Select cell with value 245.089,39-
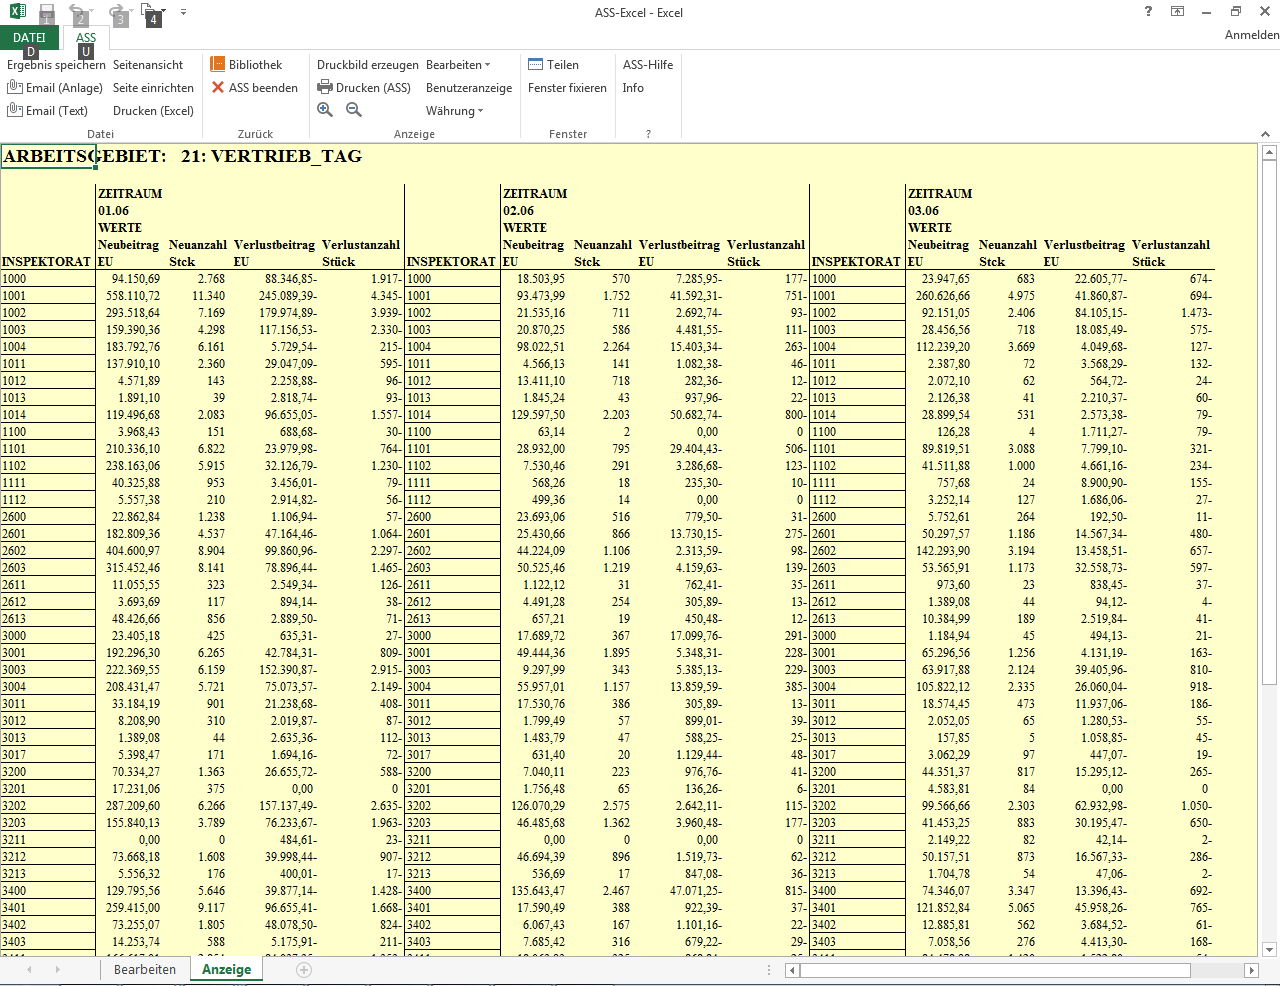Viewport: 1280px width, 986px height. tap(273, 296)
